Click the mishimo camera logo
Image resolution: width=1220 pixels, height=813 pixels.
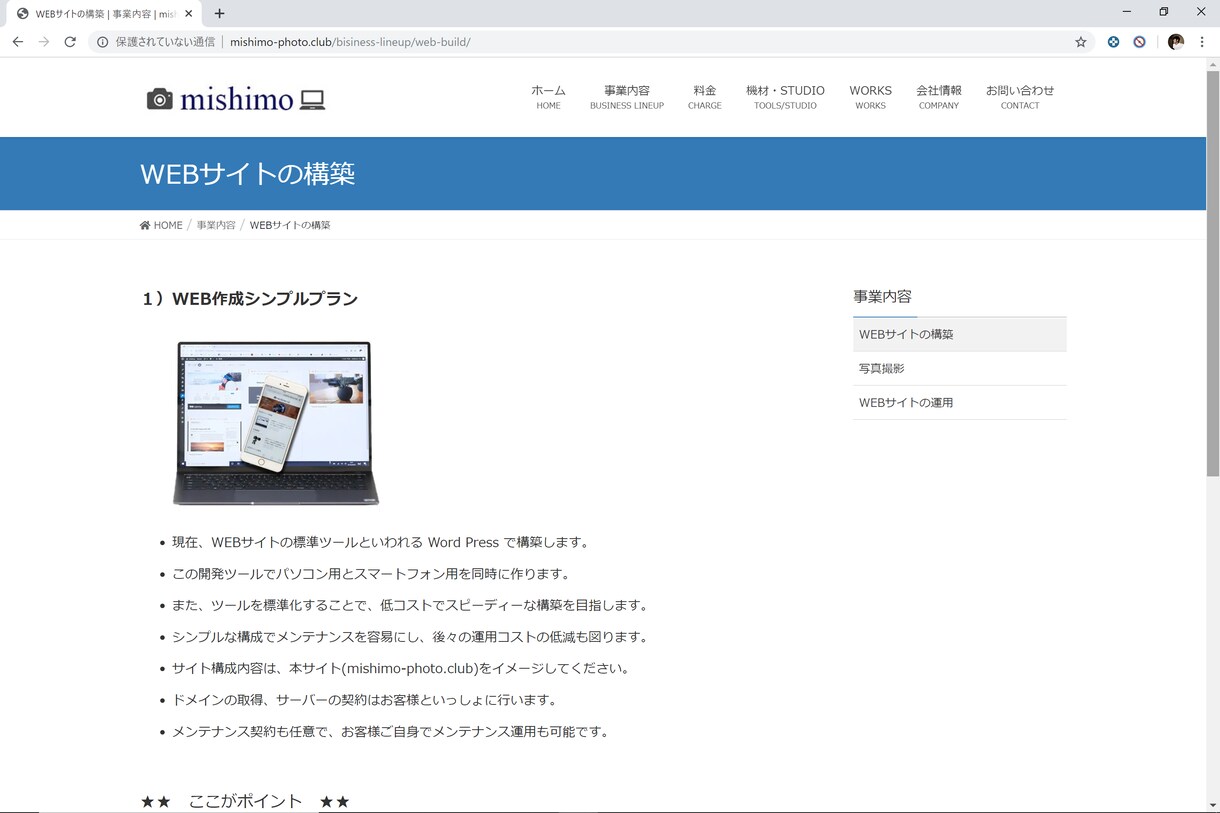point(236,99)
